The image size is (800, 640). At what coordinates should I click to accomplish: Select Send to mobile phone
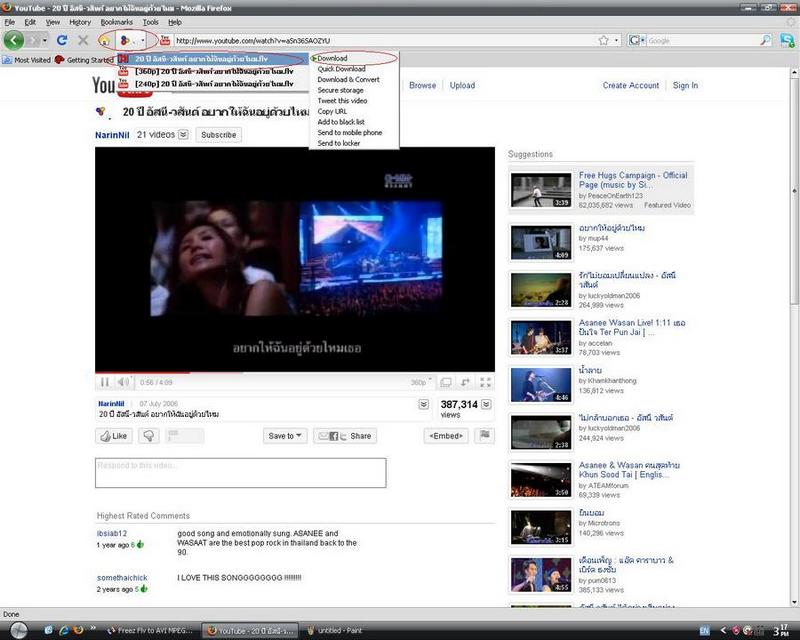pos(349,133)
